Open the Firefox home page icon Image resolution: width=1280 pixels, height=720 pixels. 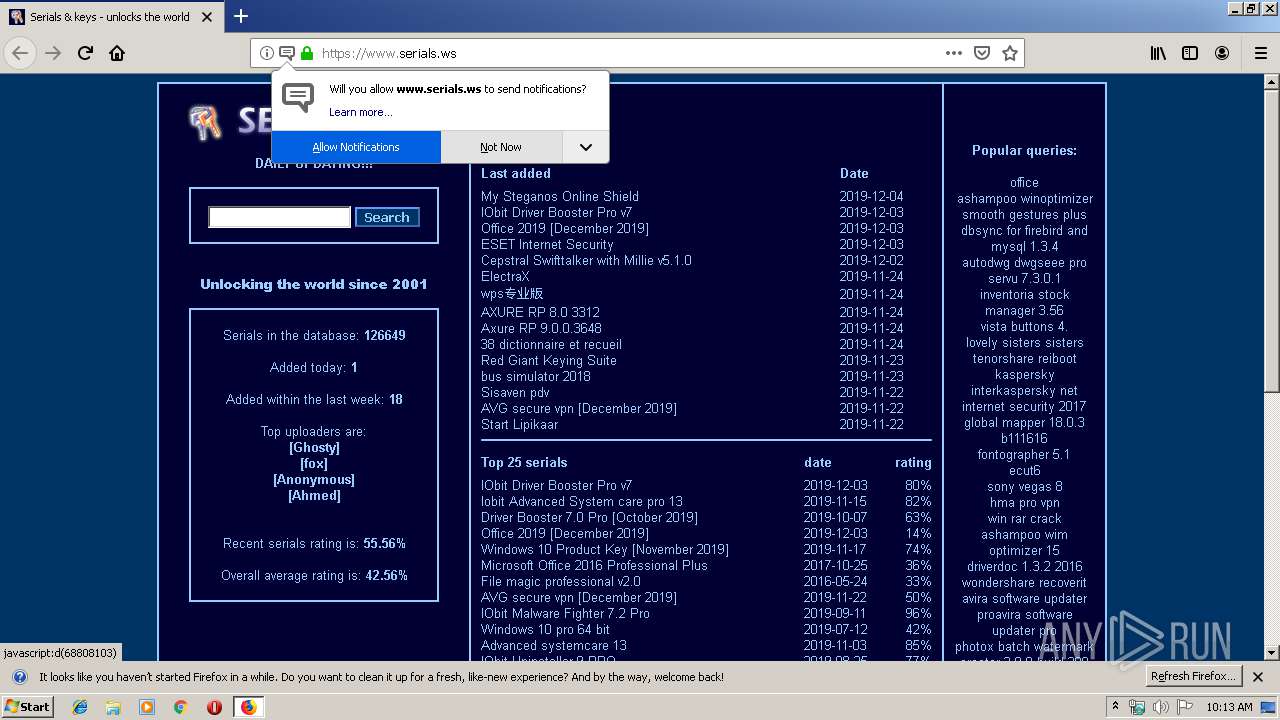(117, 53)
